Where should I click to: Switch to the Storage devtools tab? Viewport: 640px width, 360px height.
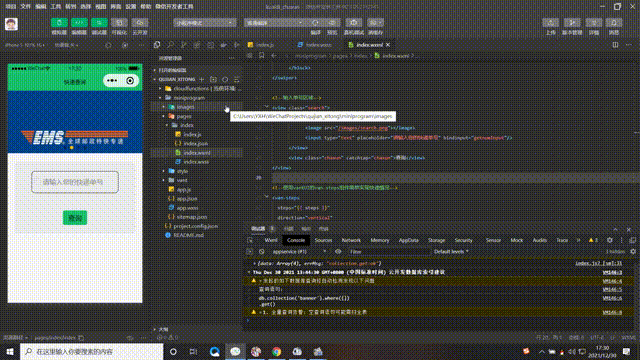(x=436, y=240)
